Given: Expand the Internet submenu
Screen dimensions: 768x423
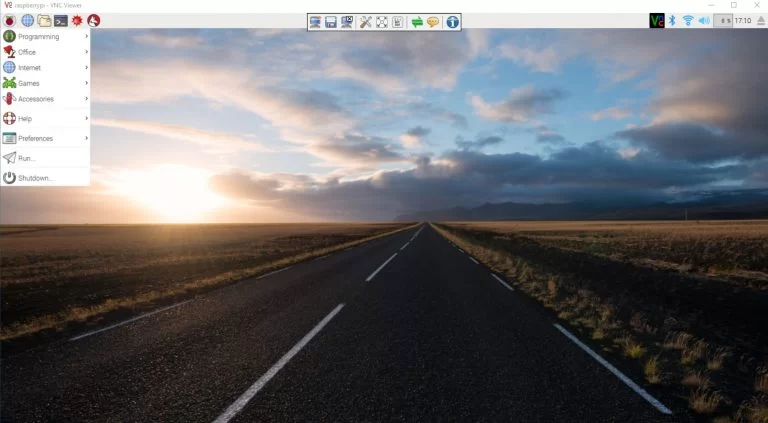Looking at the screenshot, I should 45,67.
